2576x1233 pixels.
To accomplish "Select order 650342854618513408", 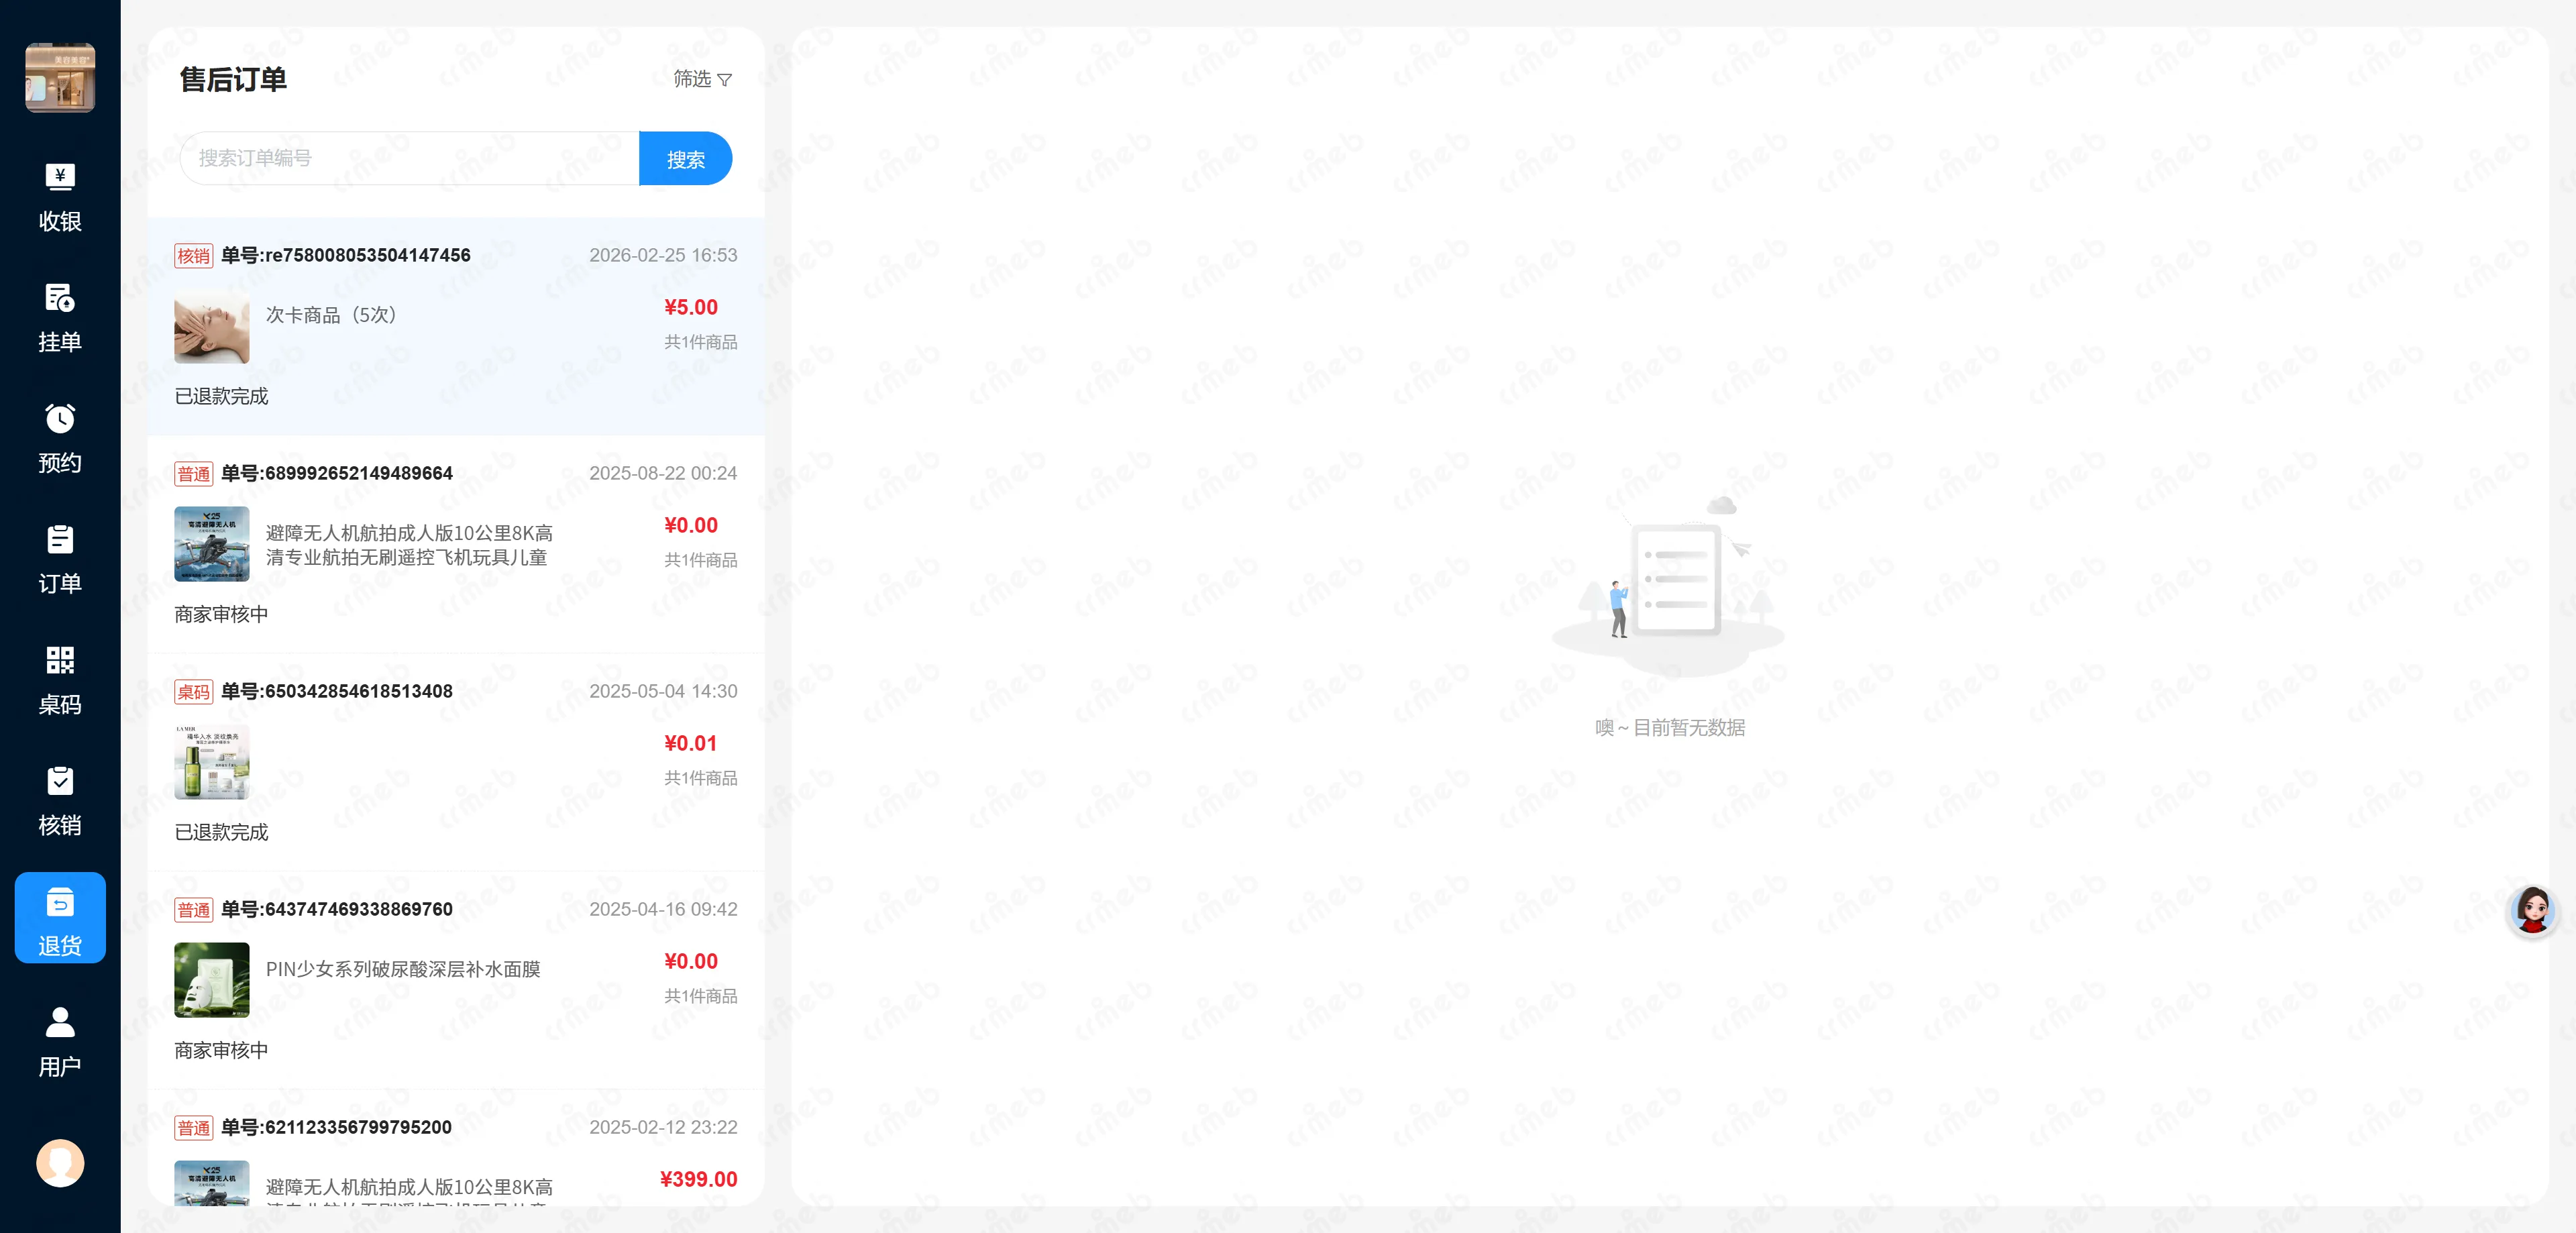I will pos(456,763).
